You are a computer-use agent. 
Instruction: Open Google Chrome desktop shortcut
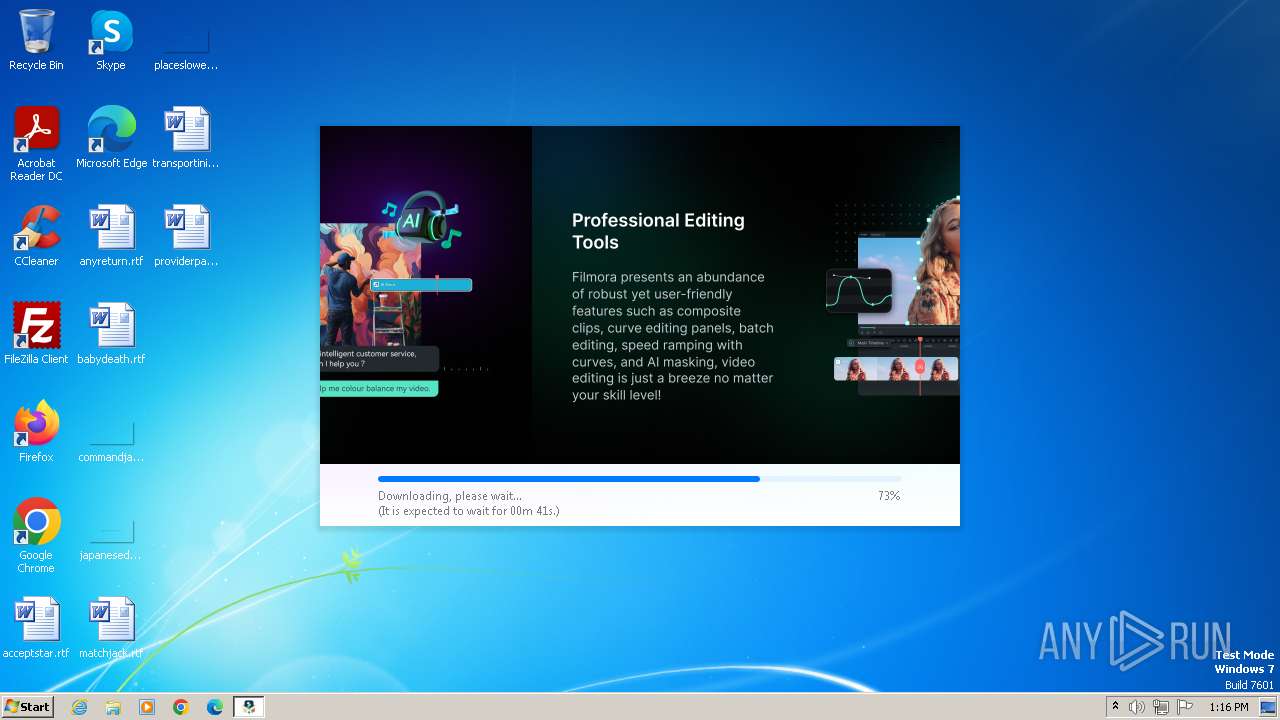tap(36, 536)
